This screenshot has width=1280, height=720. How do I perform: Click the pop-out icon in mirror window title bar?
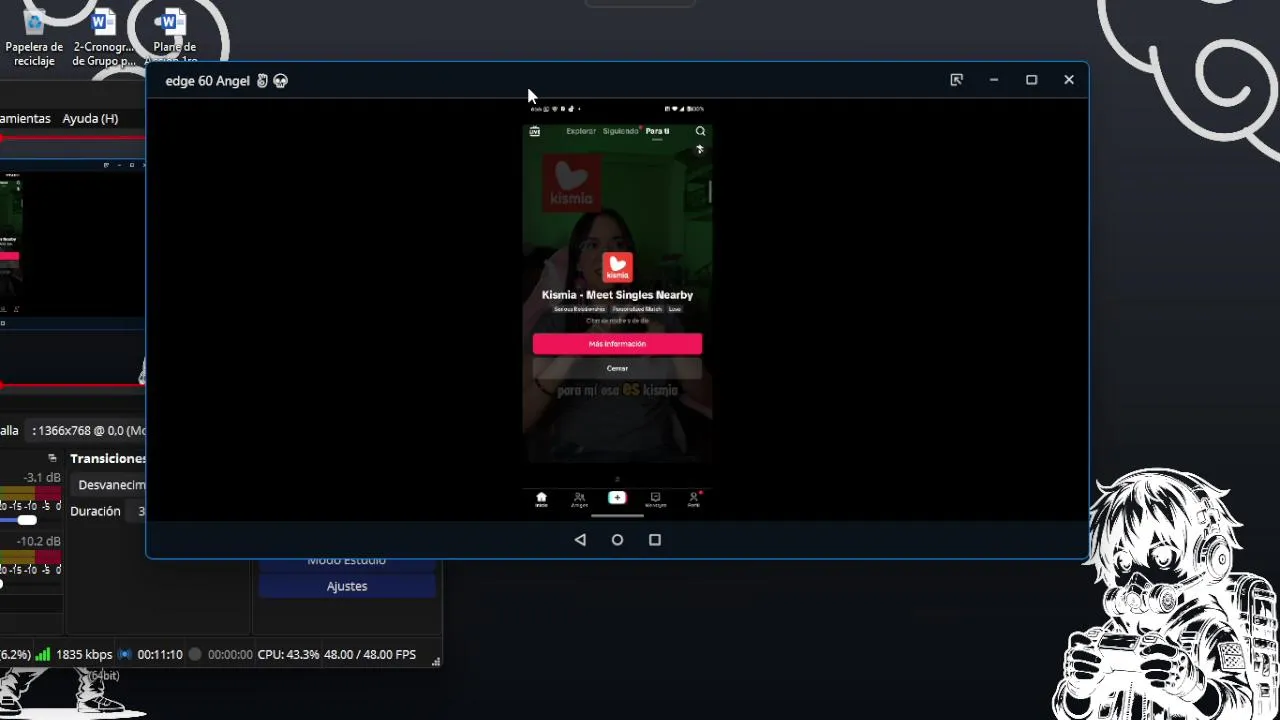coord(956,80)
